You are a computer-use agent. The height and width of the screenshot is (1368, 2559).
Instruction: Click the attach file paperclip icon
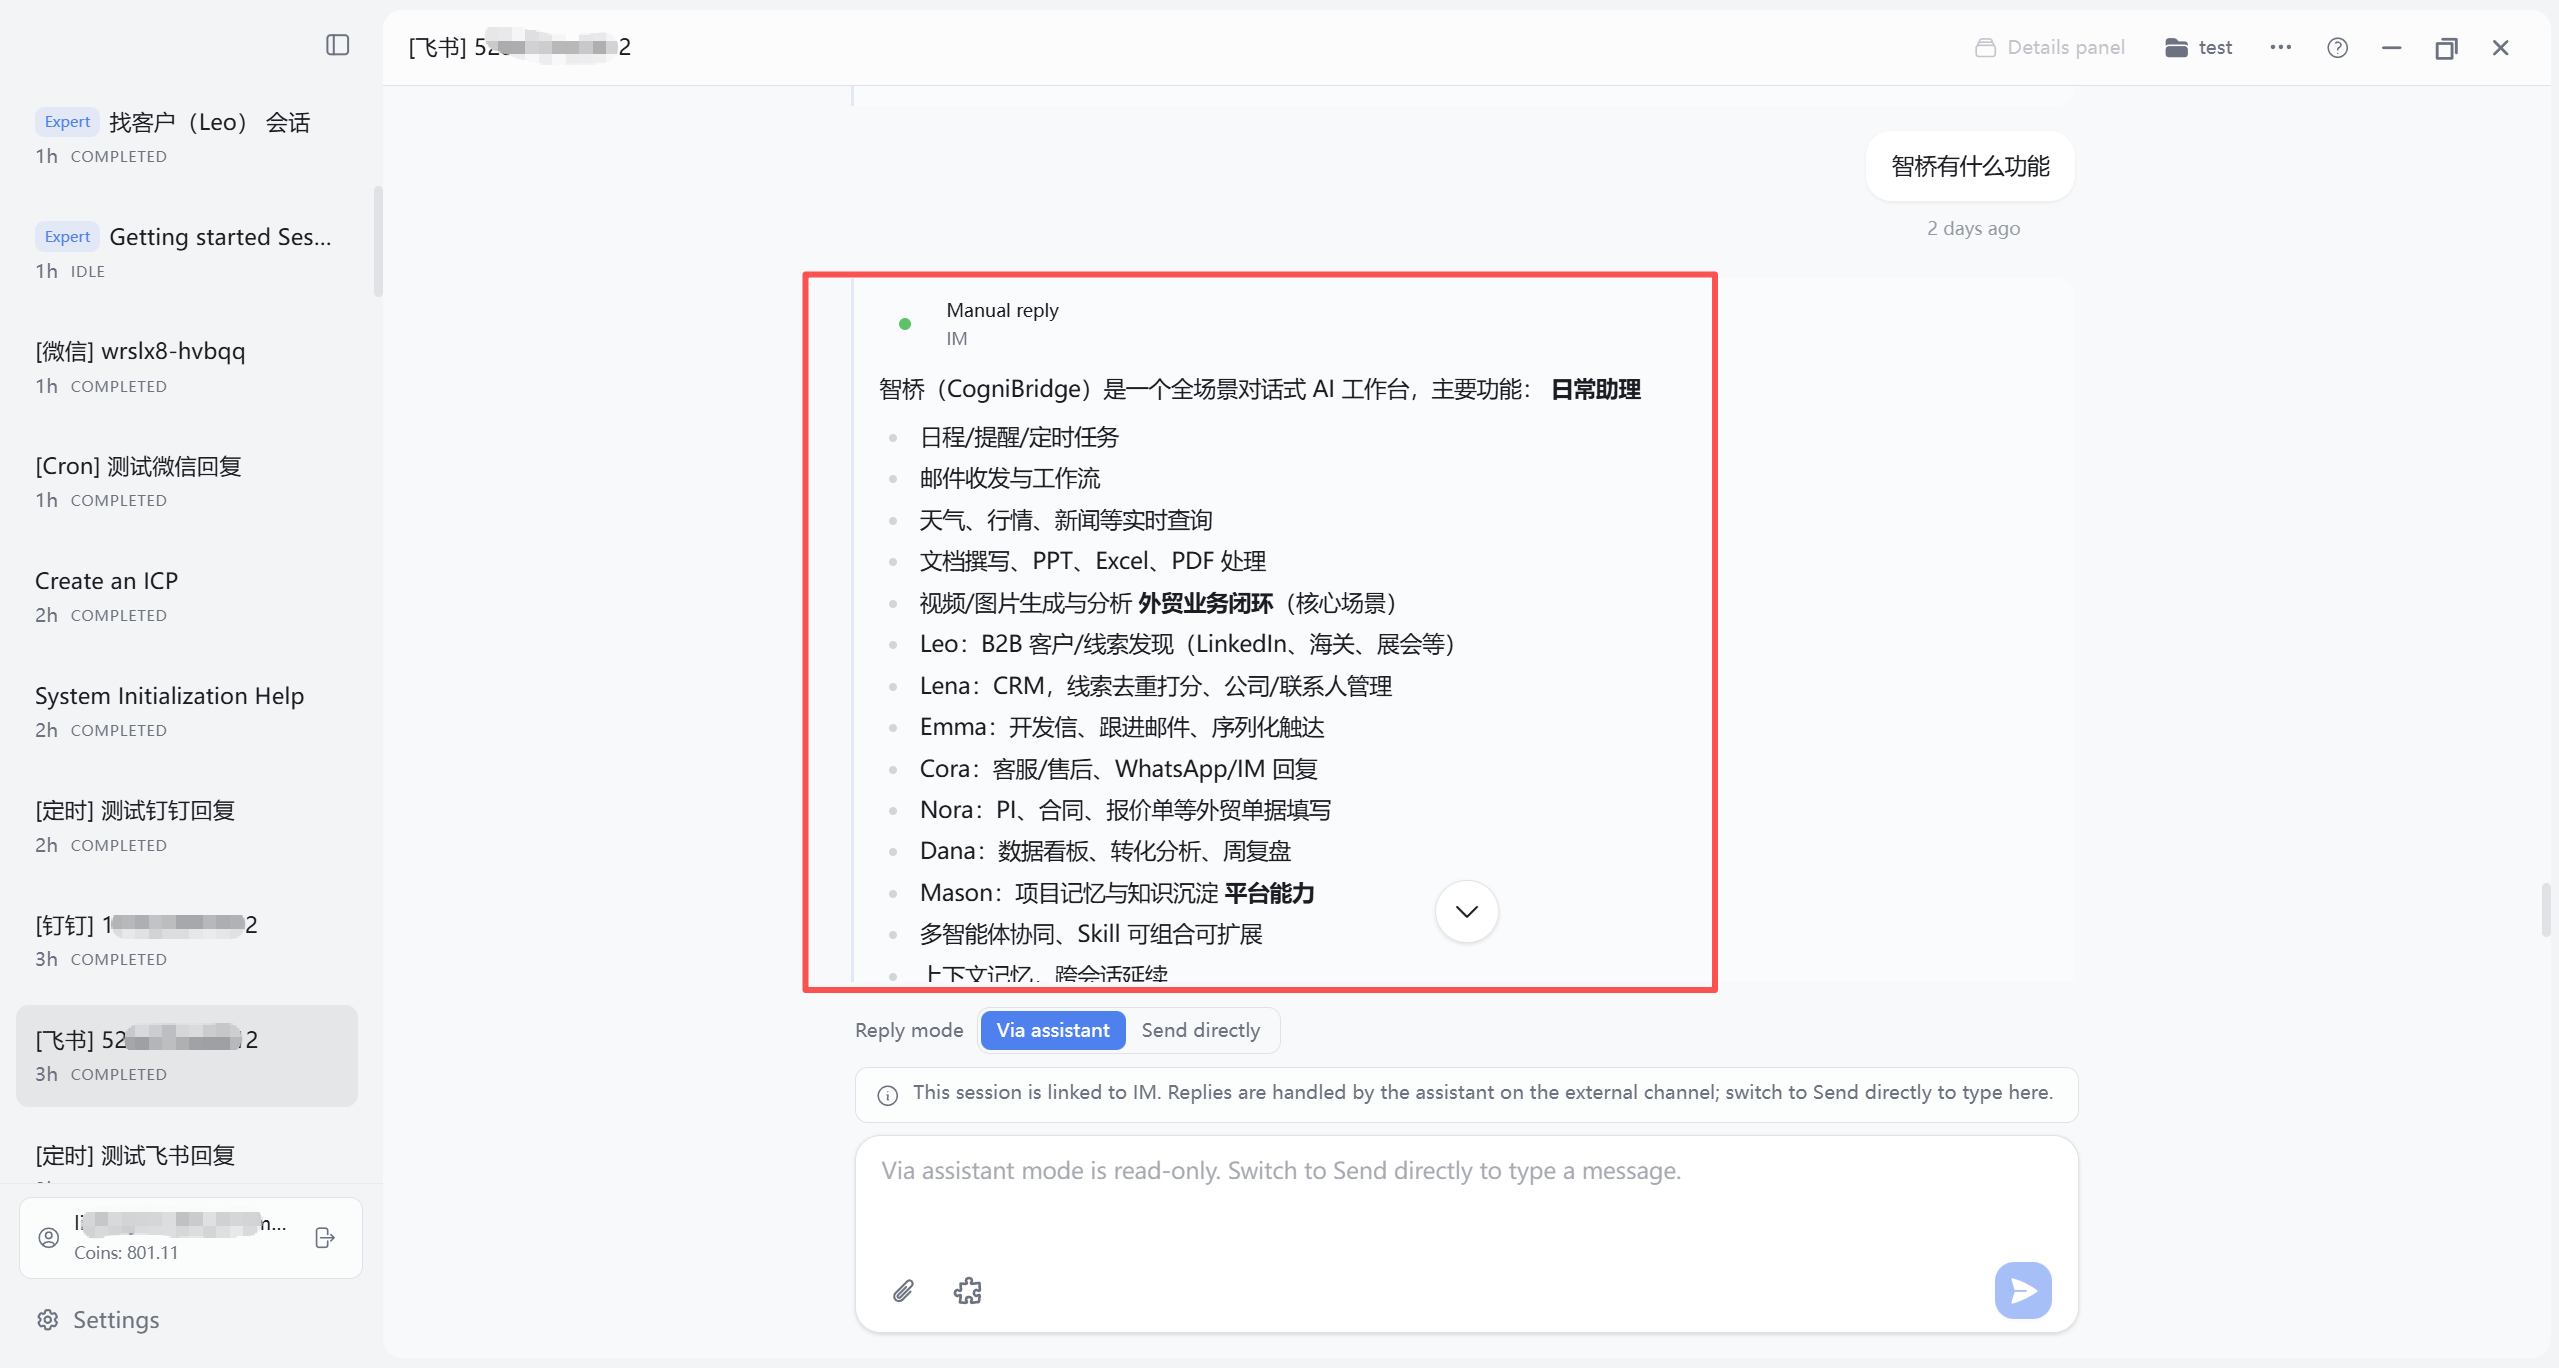(902, 1291)
